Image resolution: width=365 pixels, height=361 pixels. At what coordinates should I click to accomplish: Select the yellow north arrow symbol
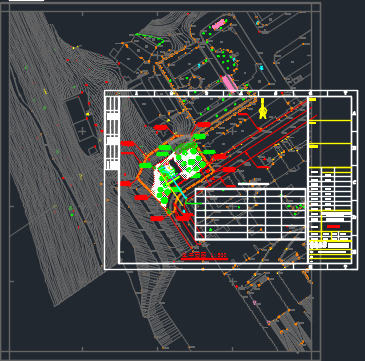(263, 109)
